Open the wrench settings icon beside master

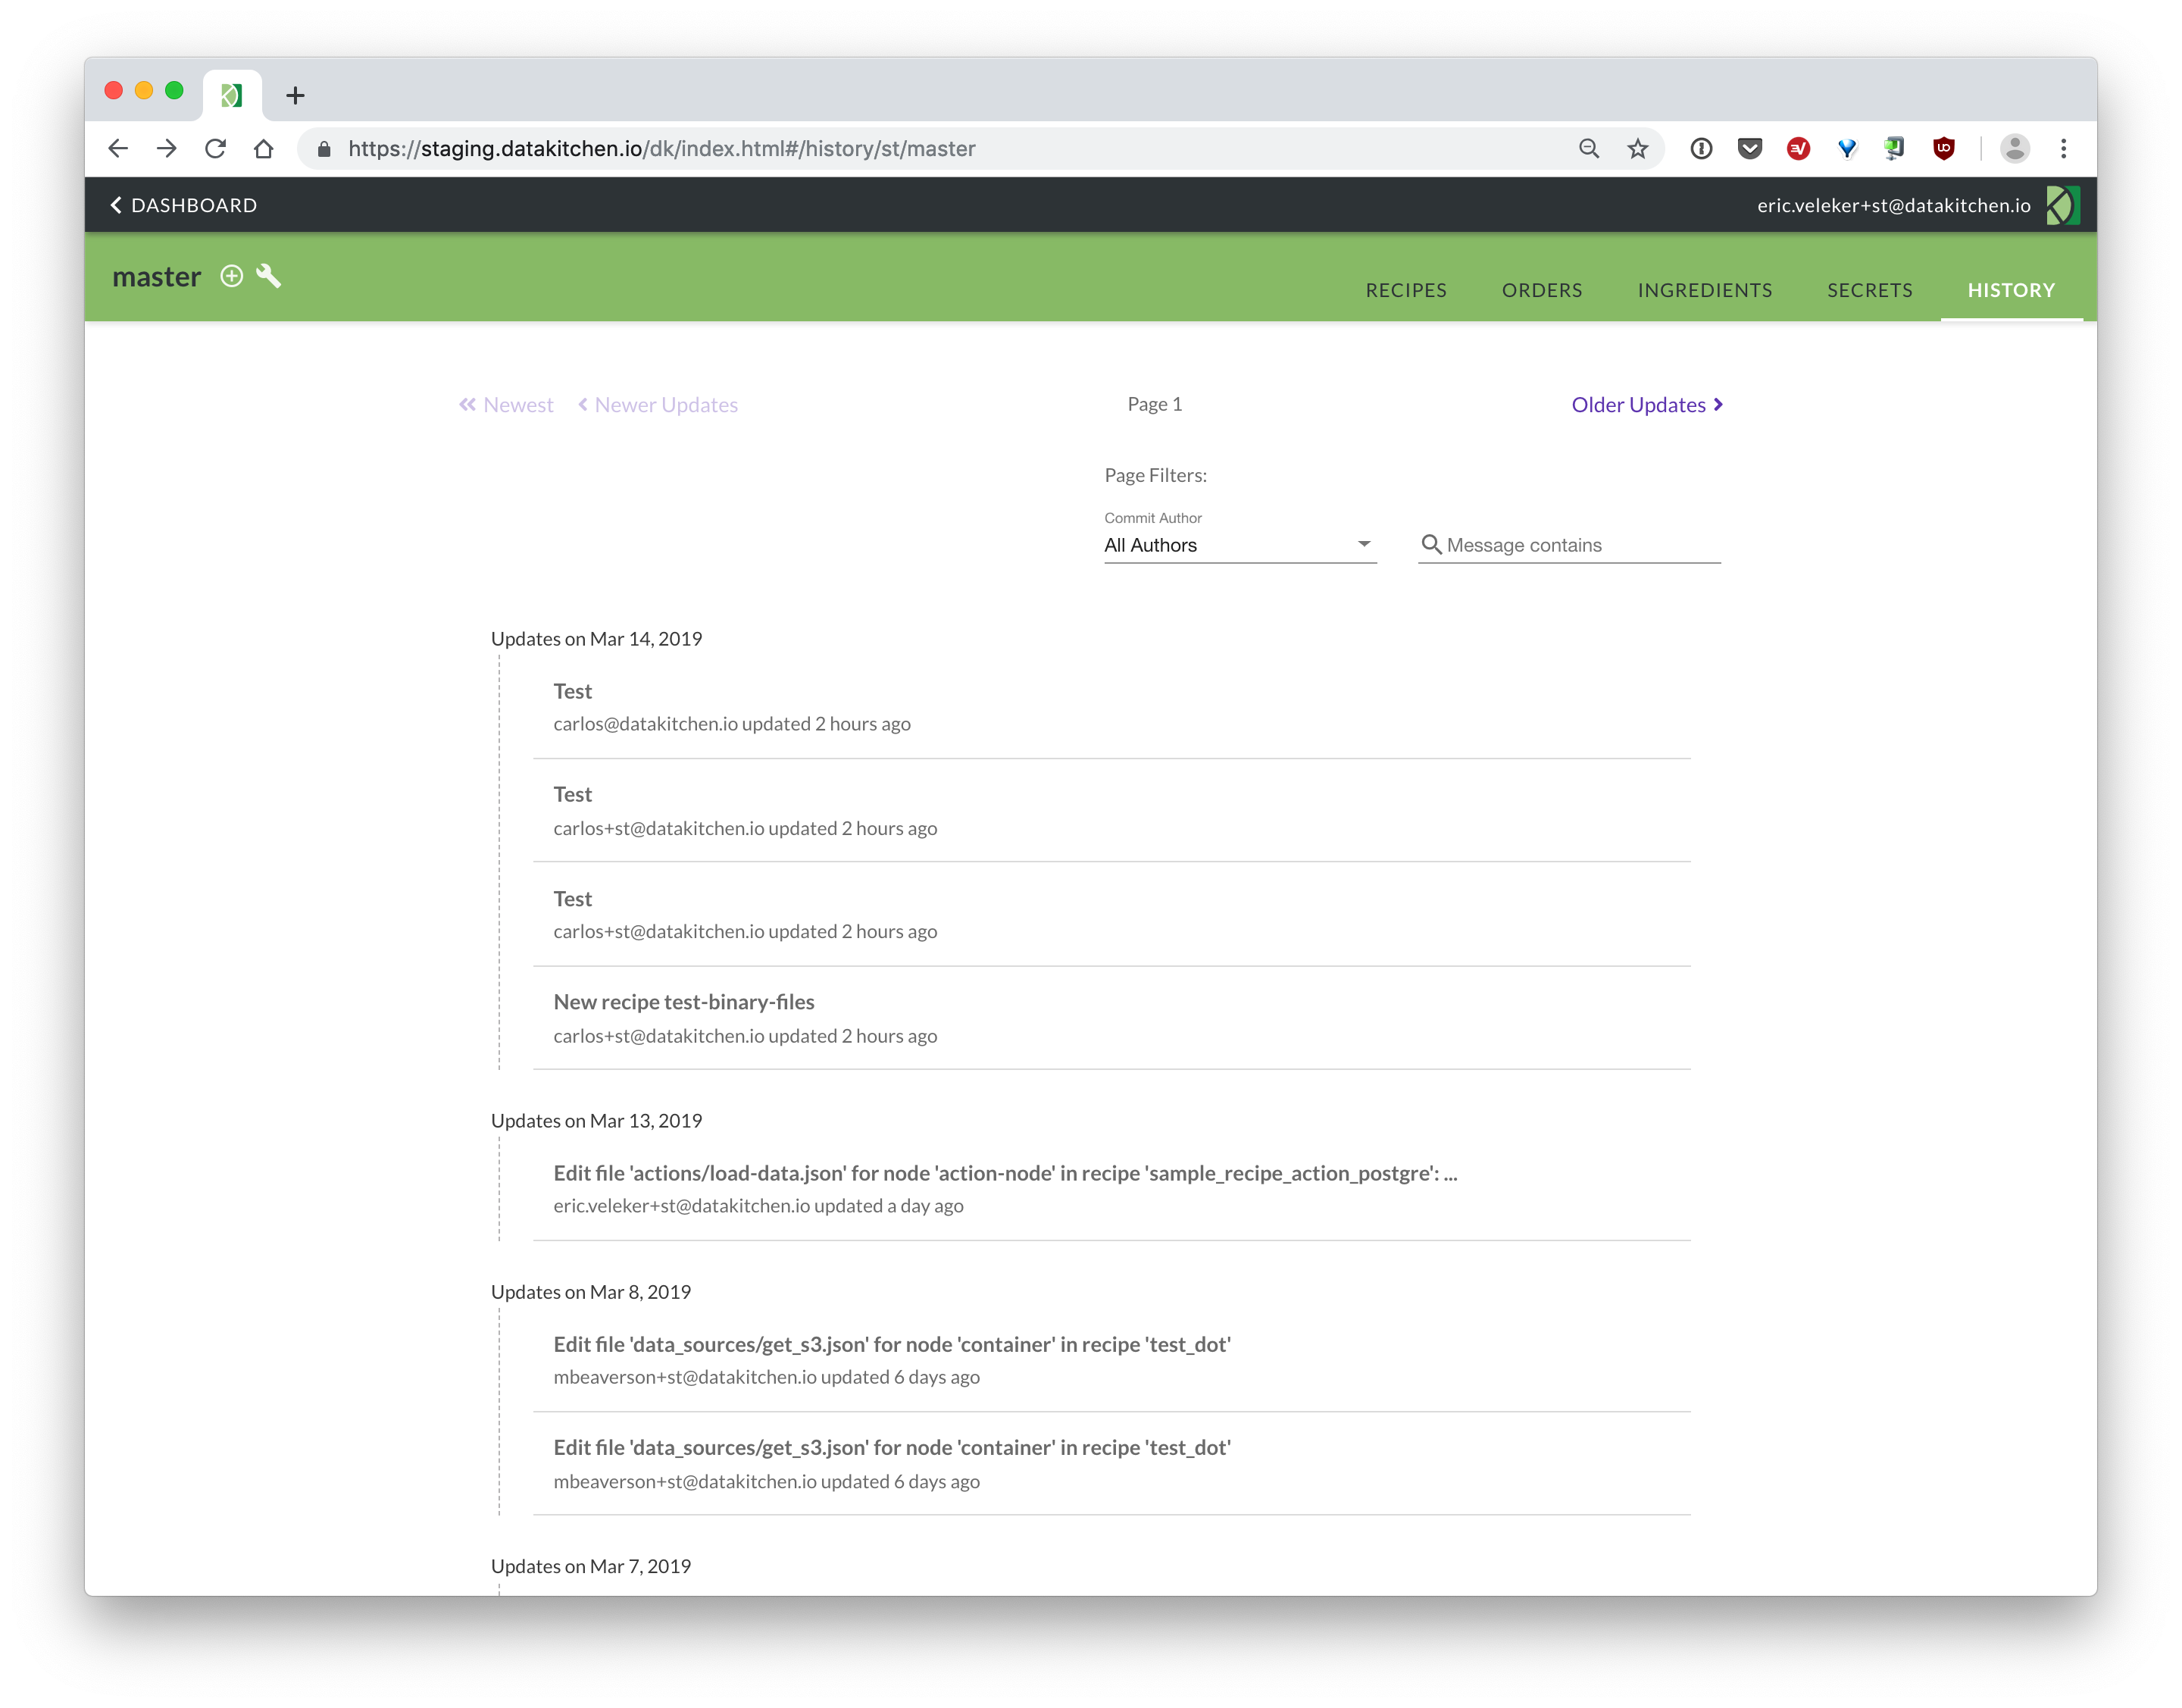[x=268, y=276]
